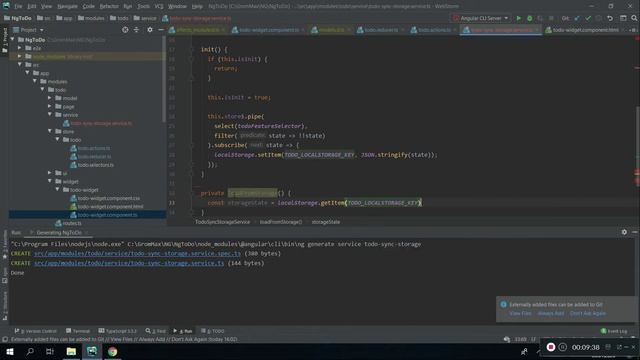640x360 pixels.
Task: Open TypeScript tool window
Action: point(118,331)
